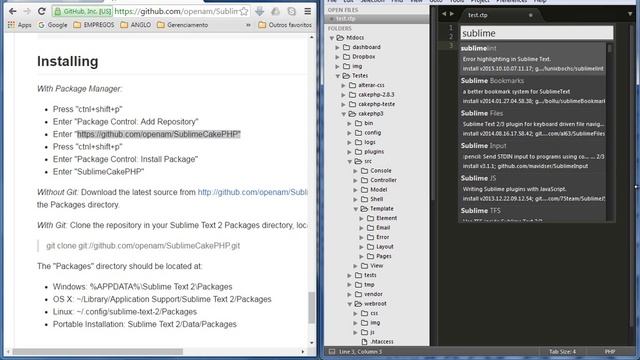Show next tab with Sublime's right arrow
This screenshot has width=640, height=360.
pos(452,14)
